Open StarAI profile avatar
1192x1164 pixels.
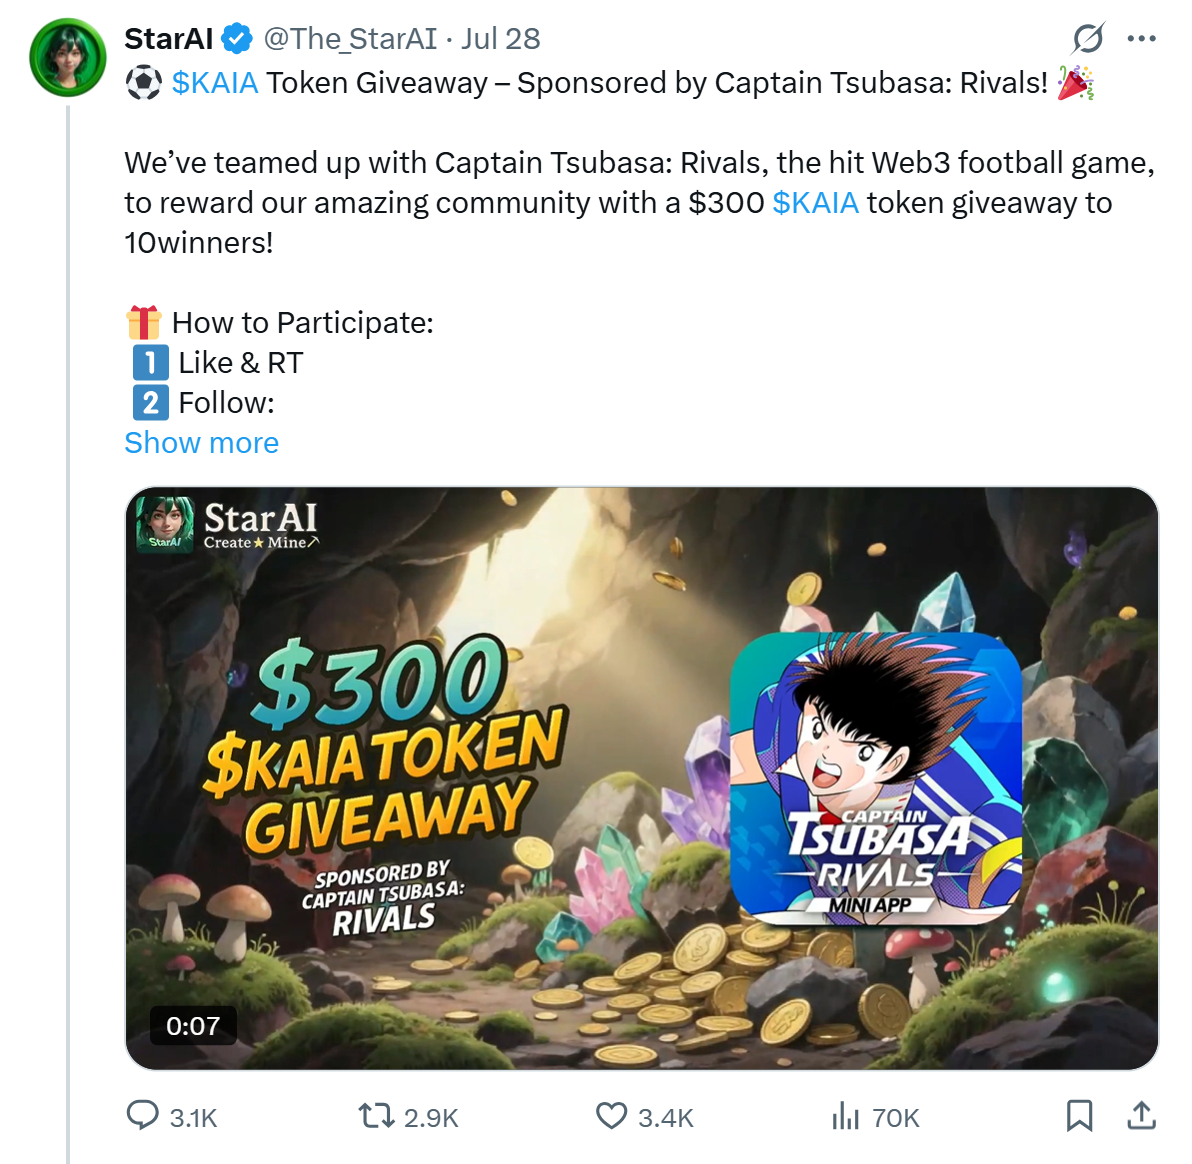pyautogui.click(x=68, y=57)
